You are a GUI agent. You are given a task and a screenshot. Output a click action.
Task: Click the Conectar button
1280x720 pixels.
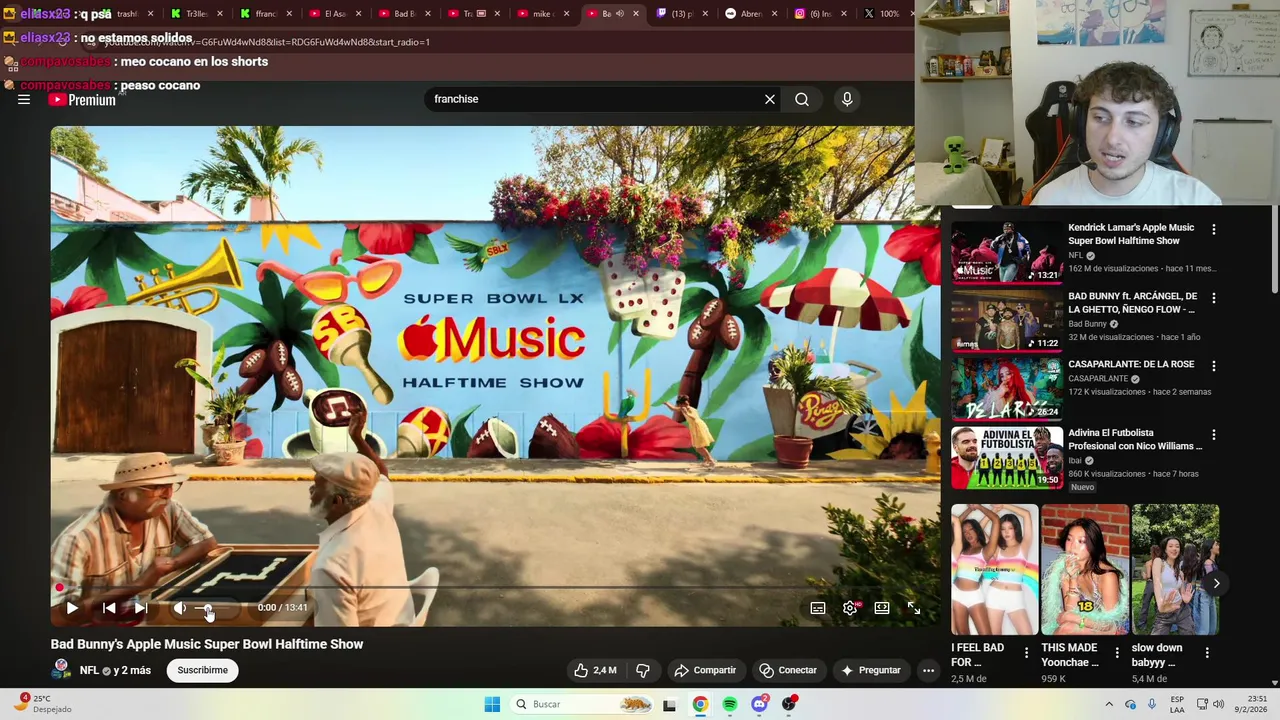788,670
